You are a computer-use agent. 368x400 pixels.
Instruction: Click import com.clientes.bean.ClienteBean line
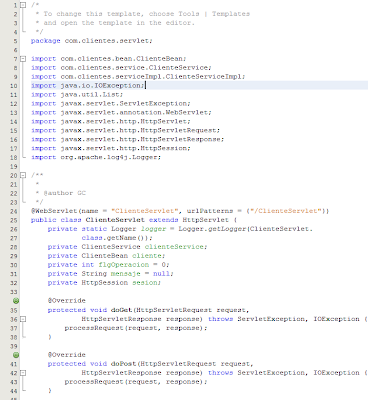tap(109, 59)
